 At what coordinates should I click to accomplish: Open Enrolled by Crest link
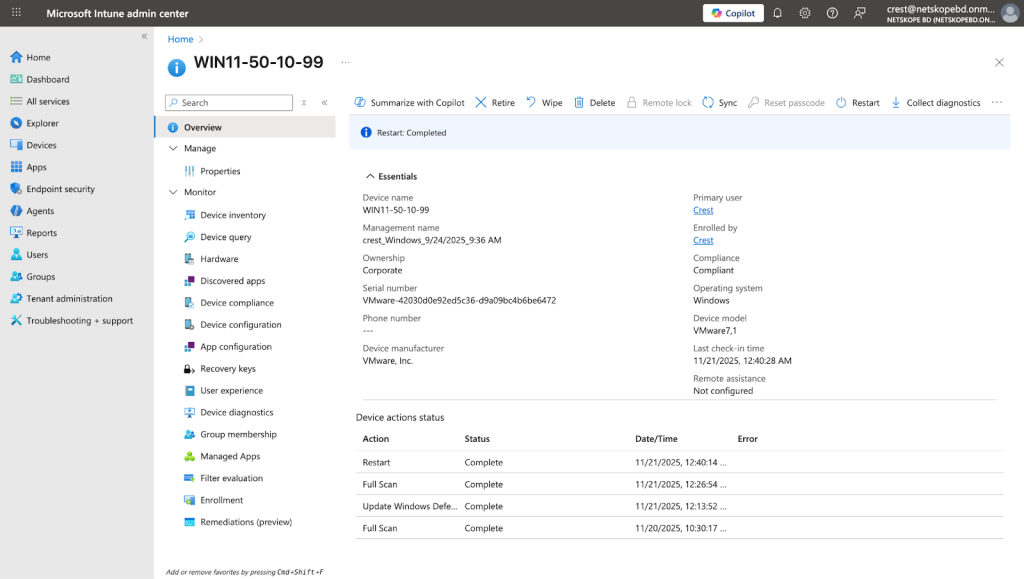point(703,240)
